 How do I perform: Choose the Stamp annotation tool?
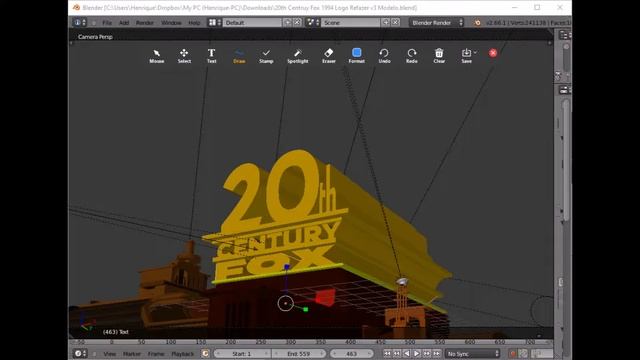point(266,56)
